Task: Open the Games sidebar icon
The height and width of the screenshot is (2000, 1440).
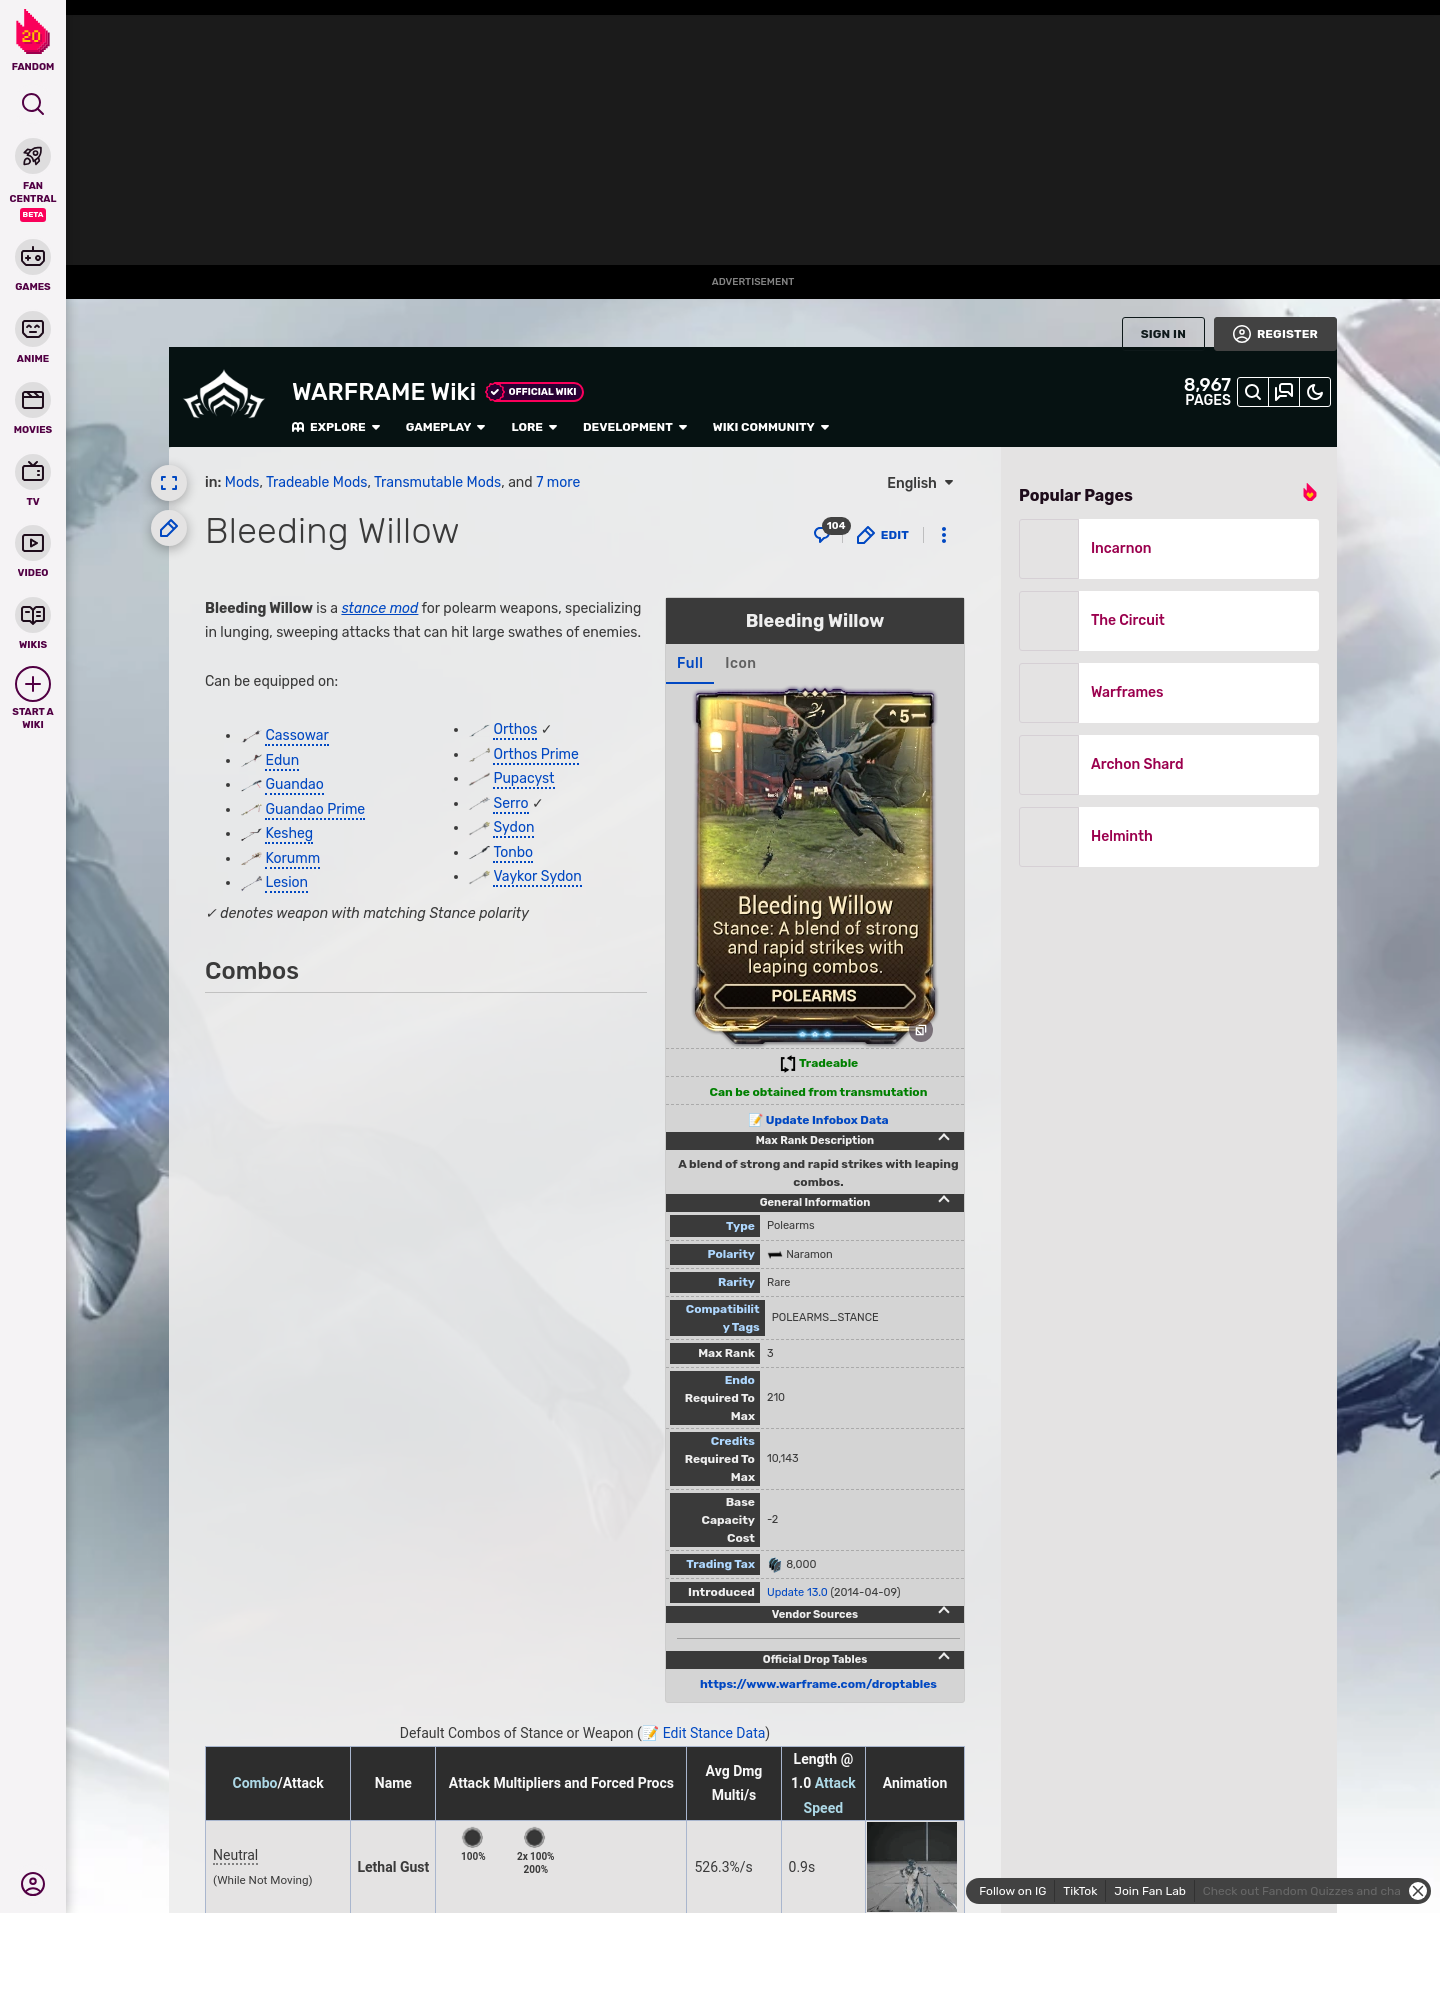Action: point(33,257)
